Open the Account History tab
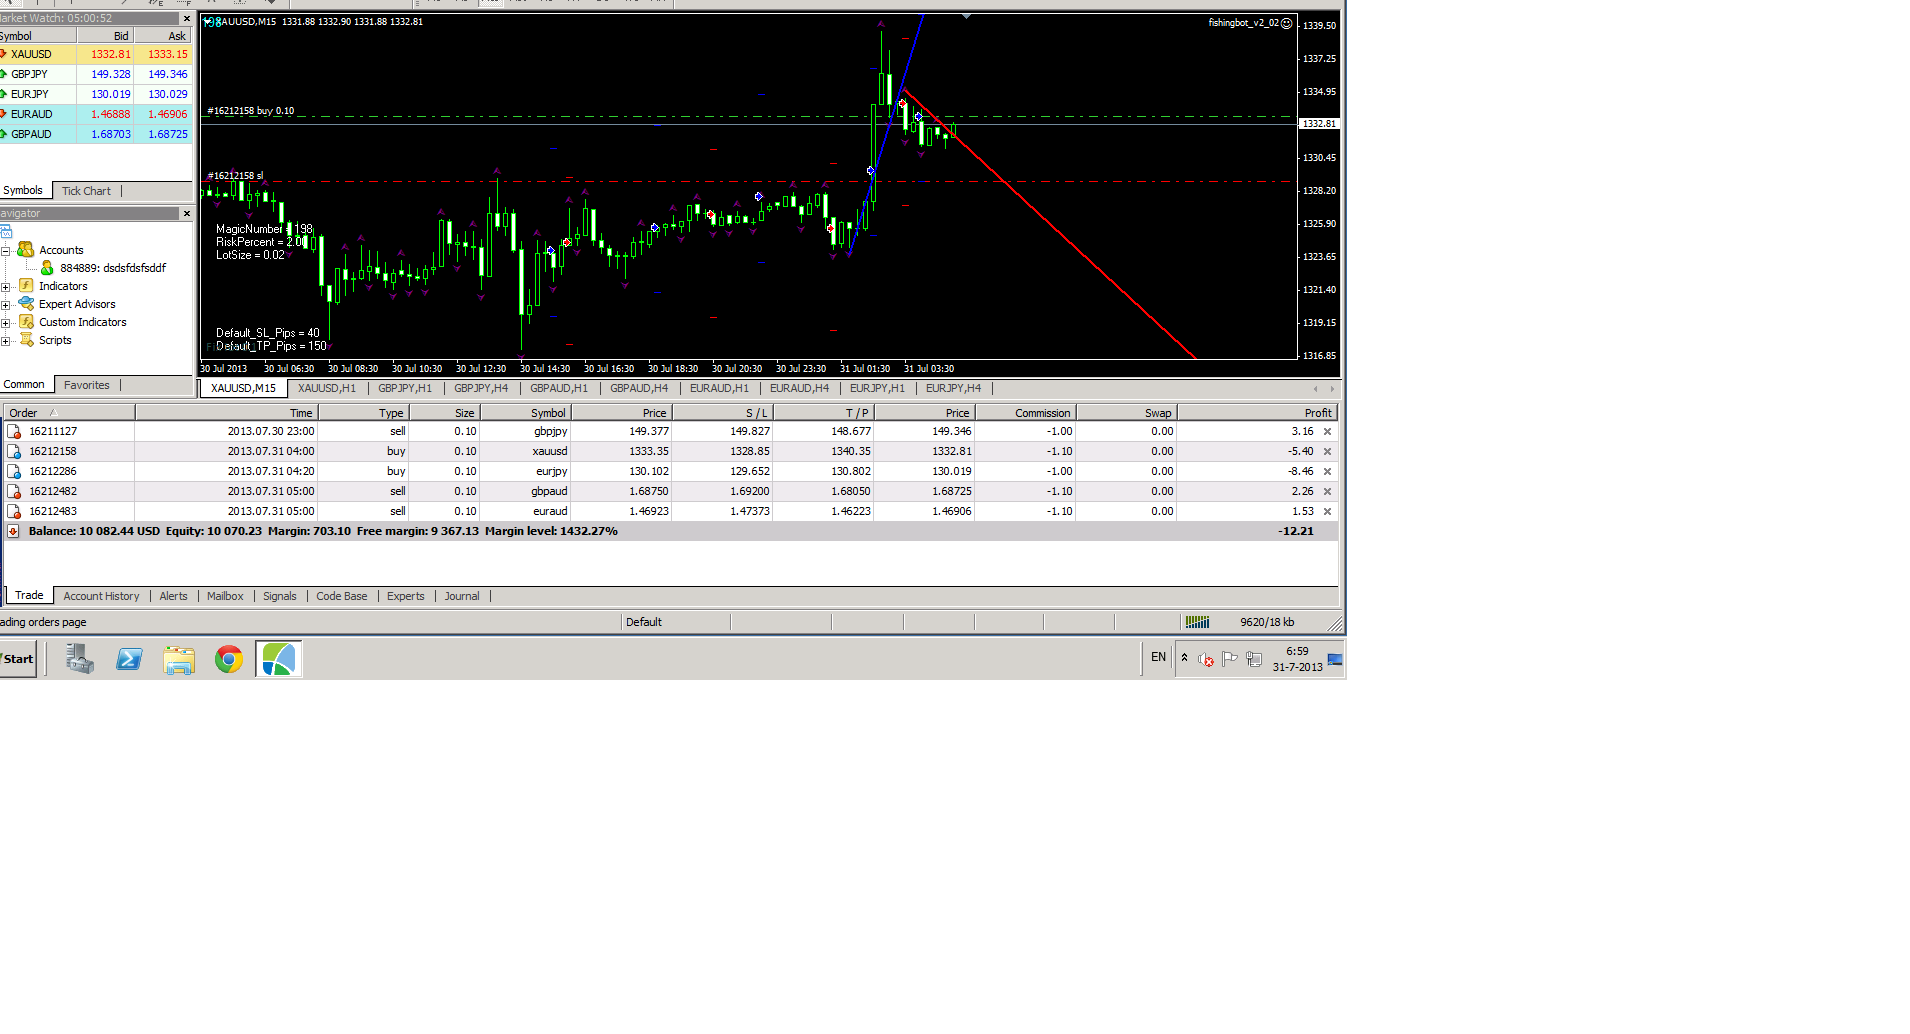Viewport: 1910px width, 1034px height. [101, 596]
